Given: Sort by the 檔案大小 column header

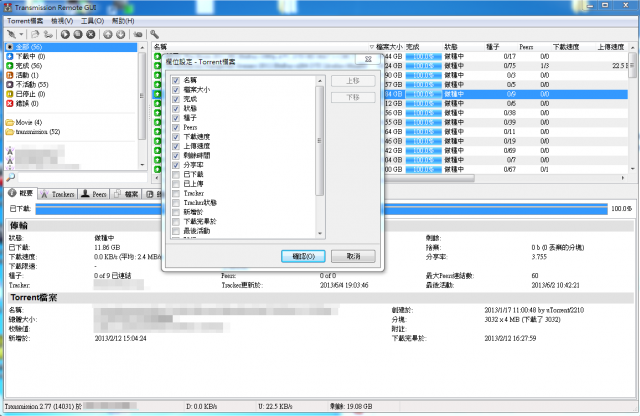Looking at the screenshot, I should coord(389,47).
